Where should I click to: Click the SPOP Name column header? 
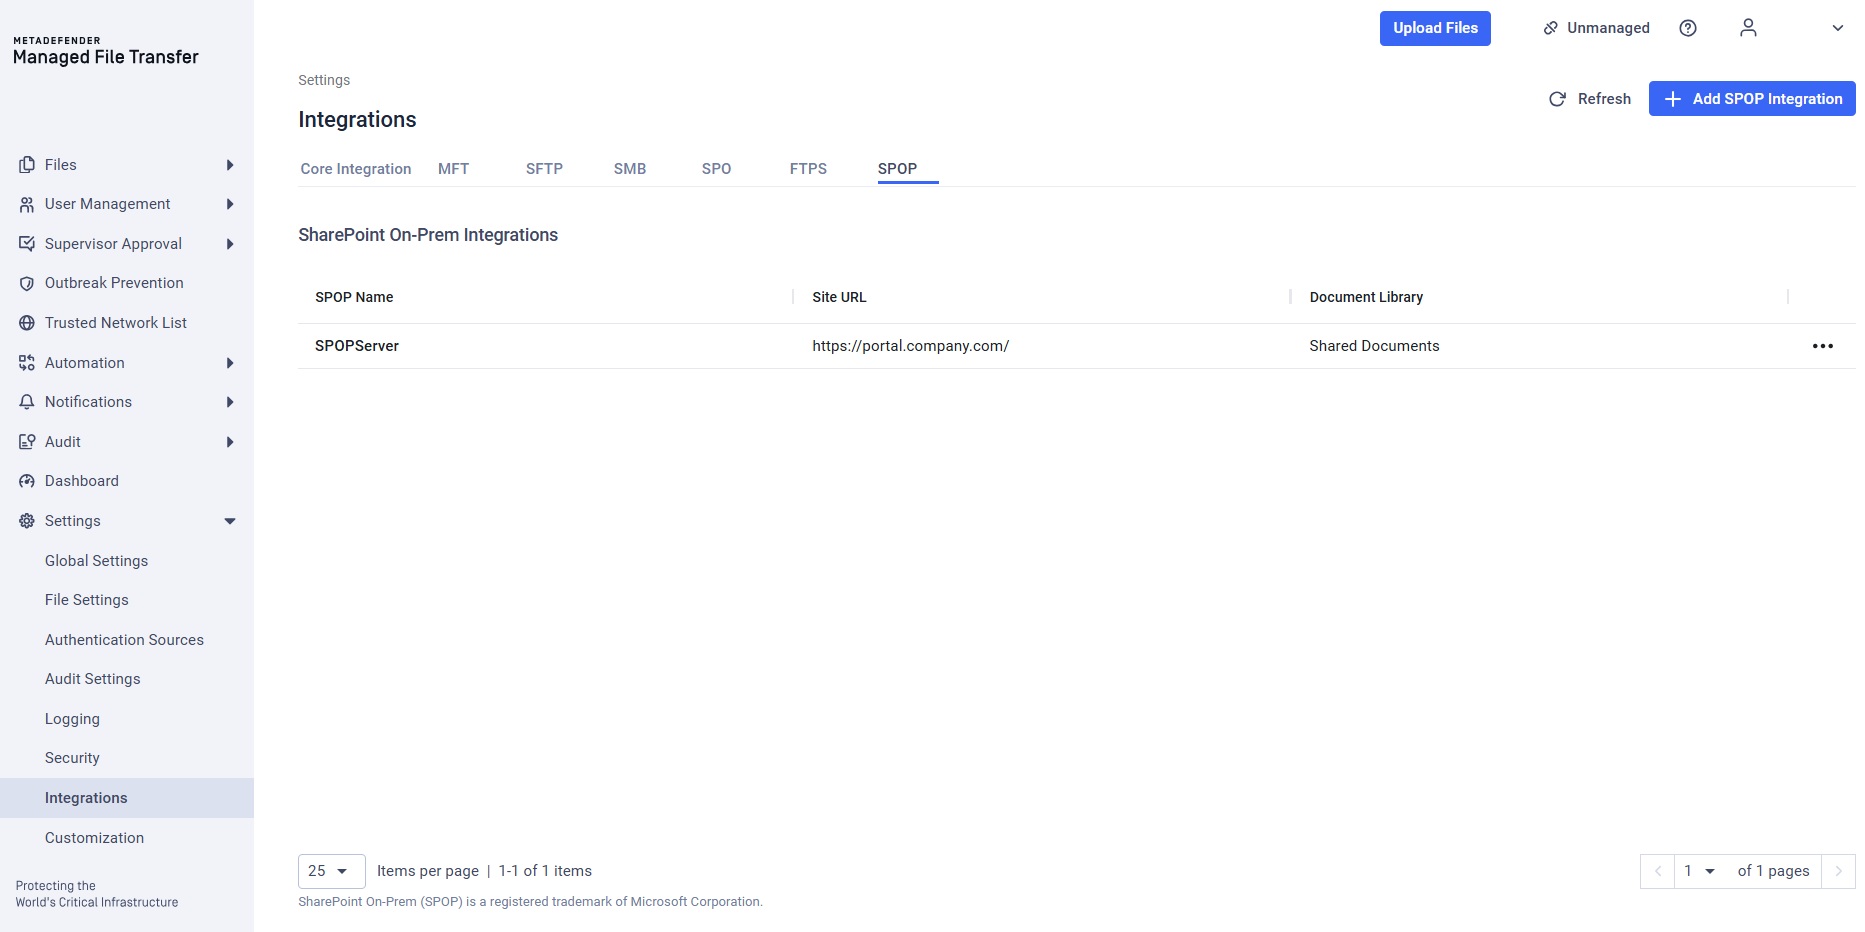(x=354, y=297)
